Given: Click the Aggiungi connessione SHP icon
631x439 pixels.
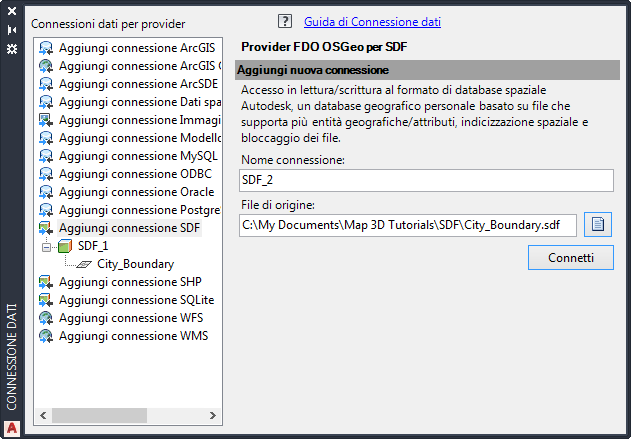Looking at the screenshot, I should (x=46, y=282).
